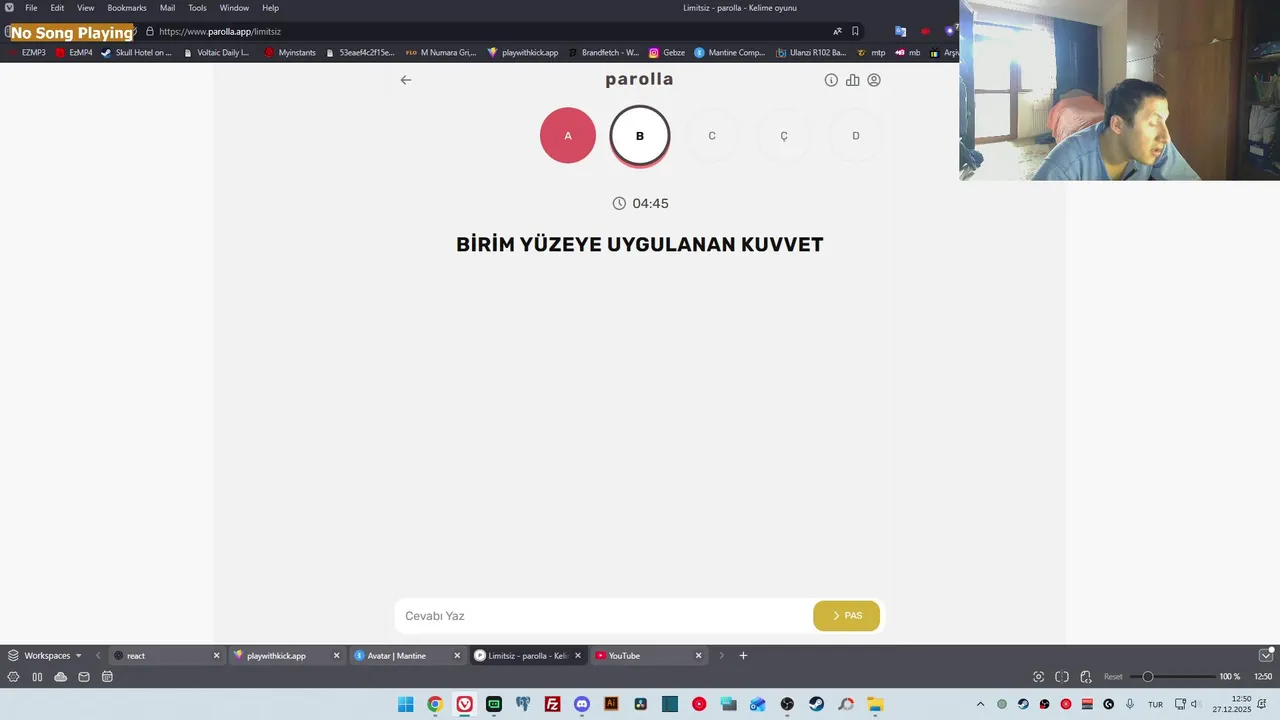Screen dimensions: 1280x720
Task: Open the EzMP4 bookmark
Action: (74, 53)
